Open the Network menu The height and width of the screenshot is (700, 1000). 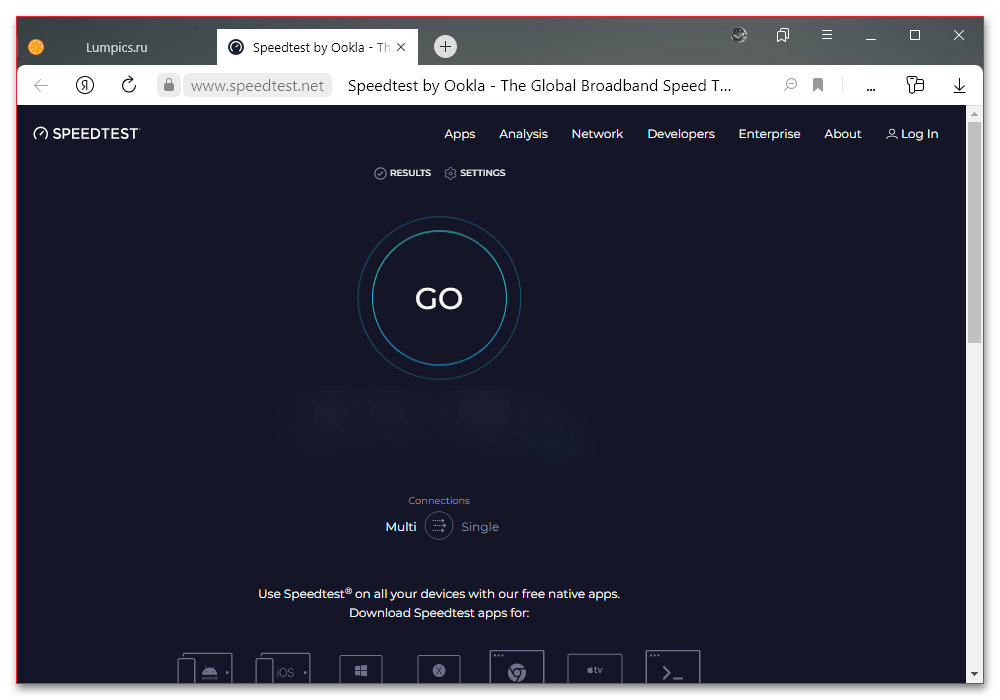[597, 134]
